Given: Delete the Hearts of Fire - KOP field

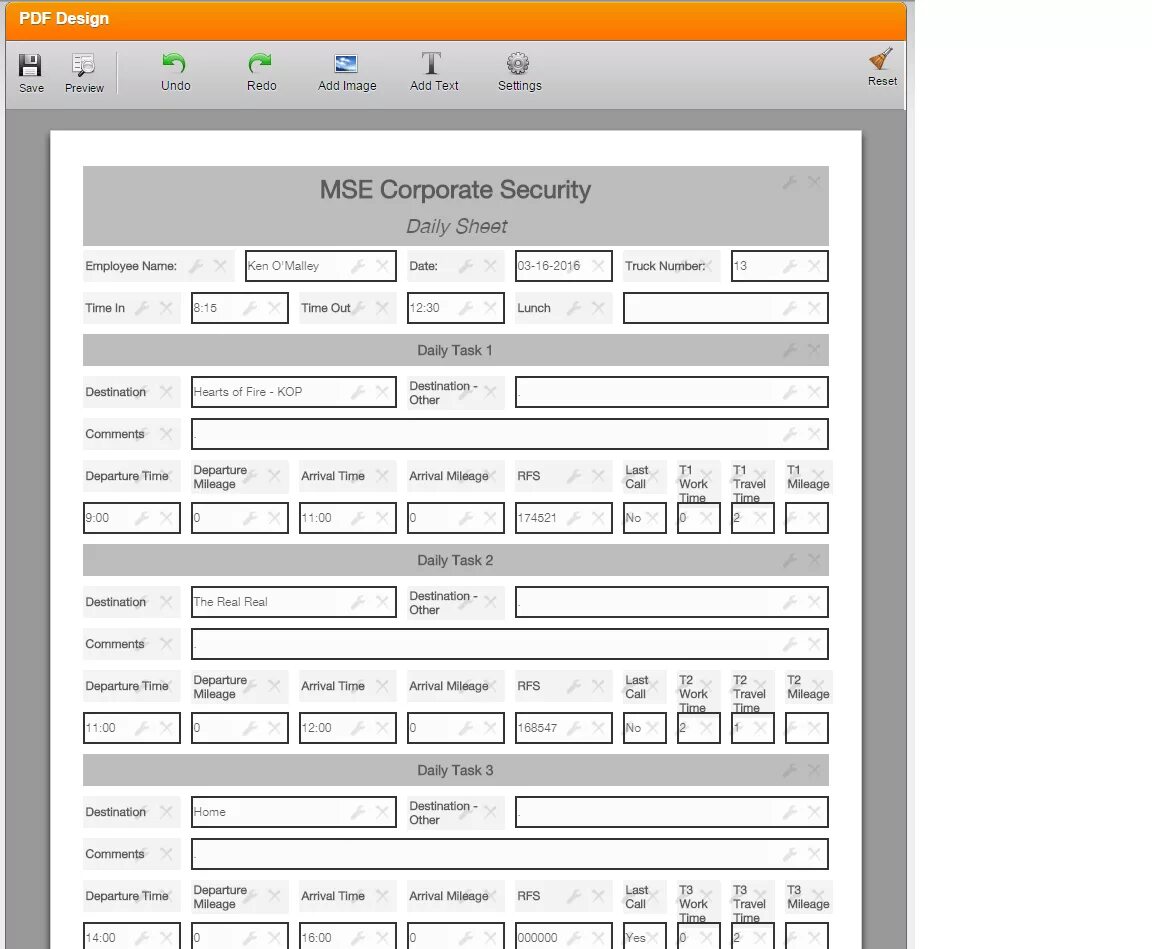Looking at the screenshot, I should [x=383, y=391].
